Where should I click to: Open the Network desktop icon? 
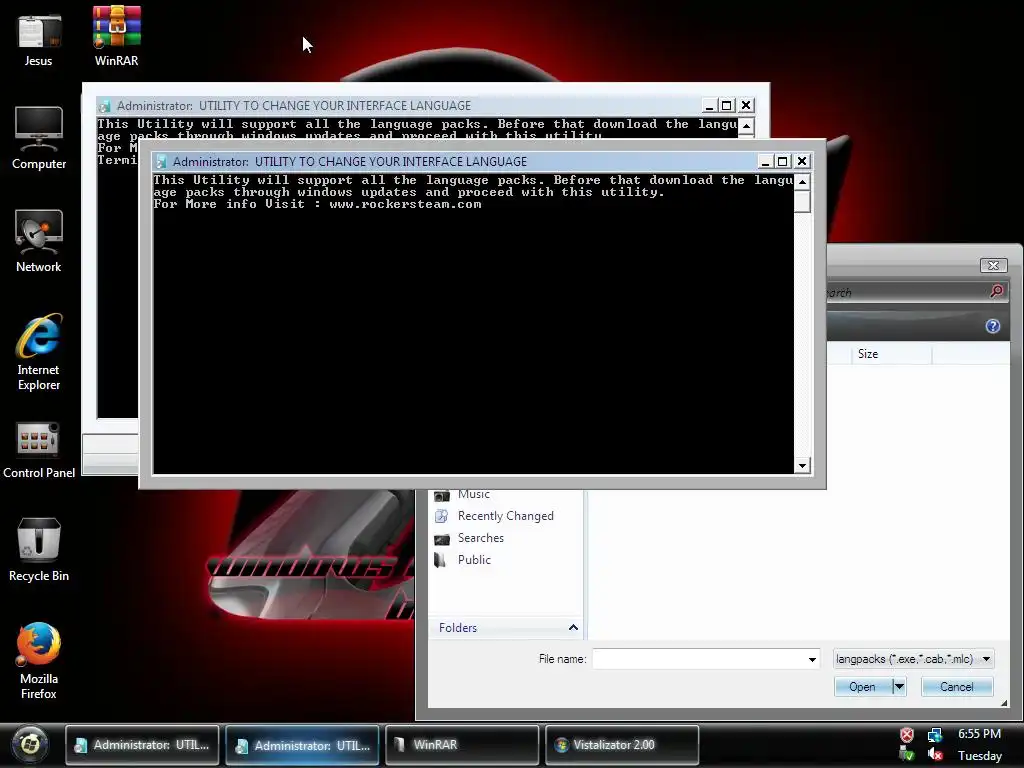tap(39, 241)
